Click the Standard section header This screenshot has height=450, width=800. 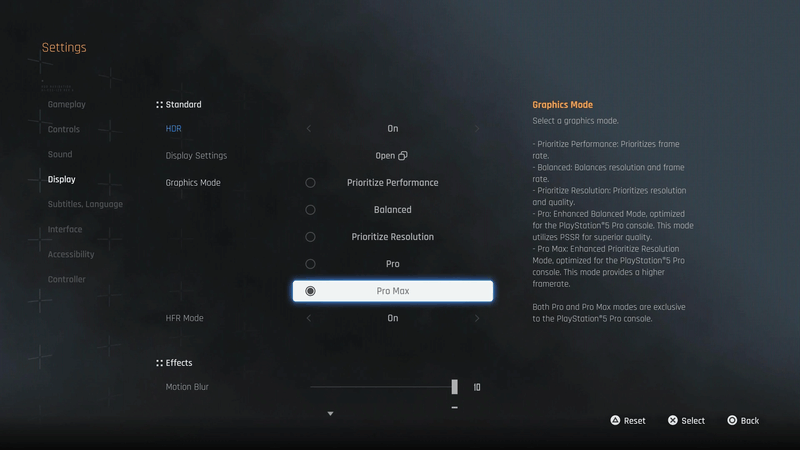pyautogui.click(x=183, y=105)
